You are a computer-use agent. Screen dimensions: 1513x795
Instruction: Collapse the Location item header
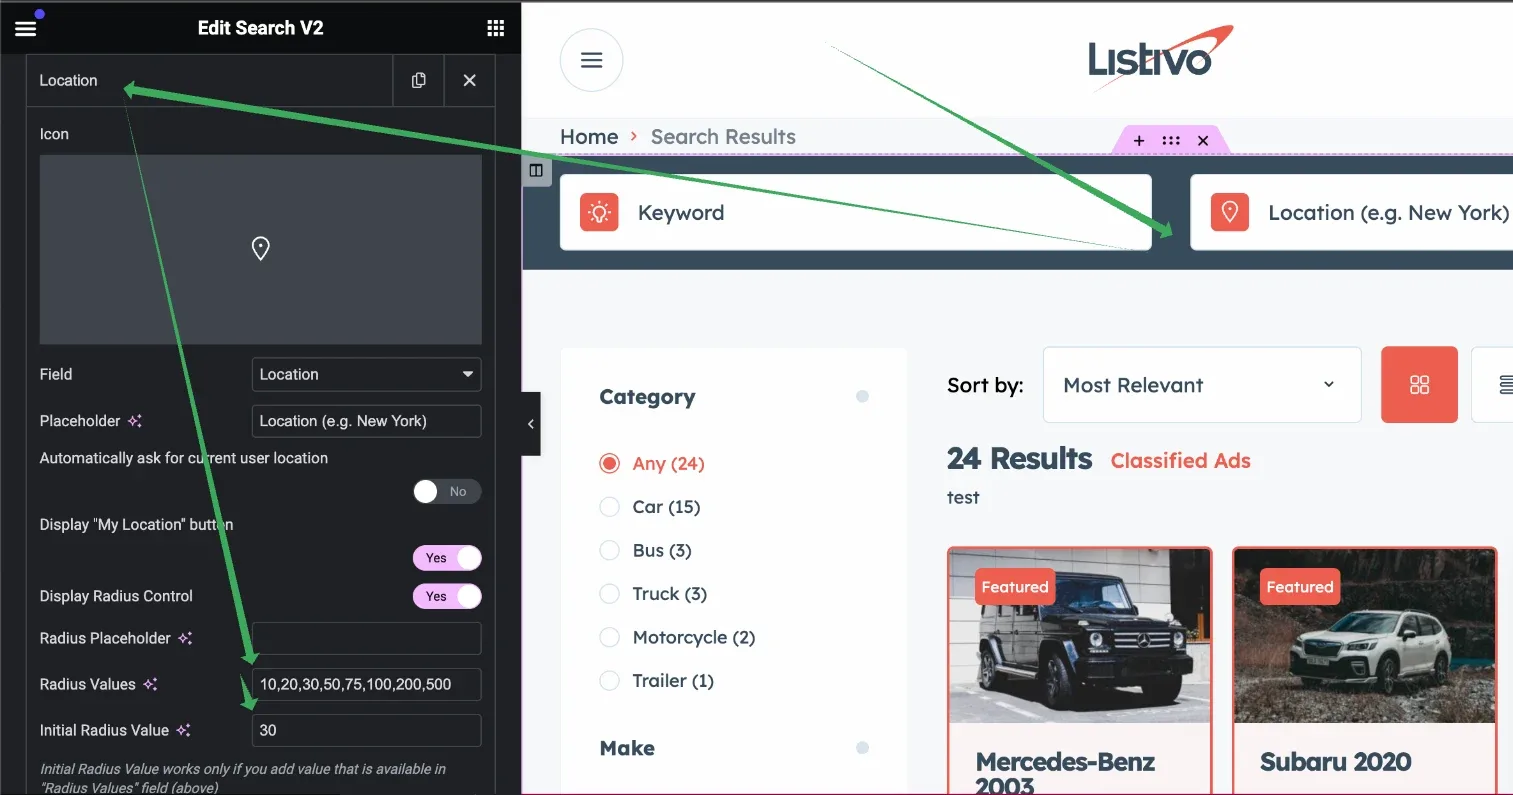209,80
